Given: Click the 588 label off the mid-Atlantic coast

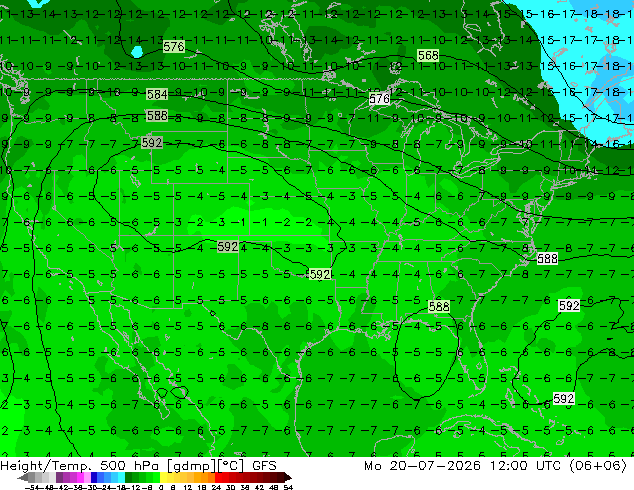Looking at the screenshot, I should (x=547, y=258).
